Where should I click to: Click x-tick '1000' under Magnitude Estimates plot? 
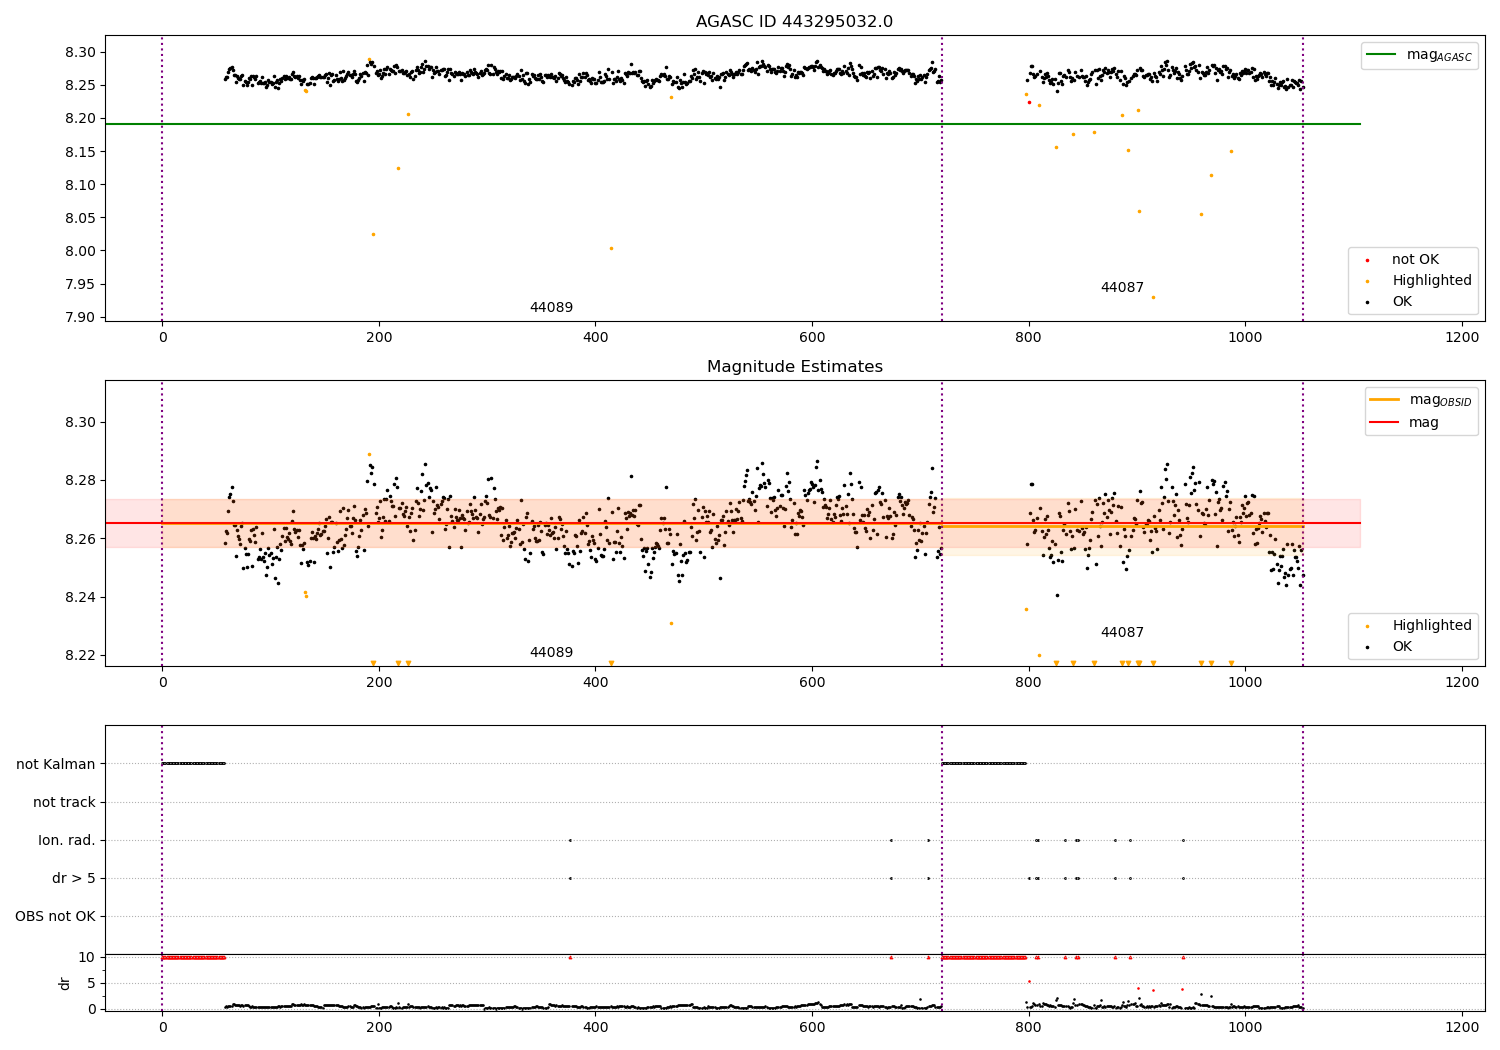click(1245, 683)
